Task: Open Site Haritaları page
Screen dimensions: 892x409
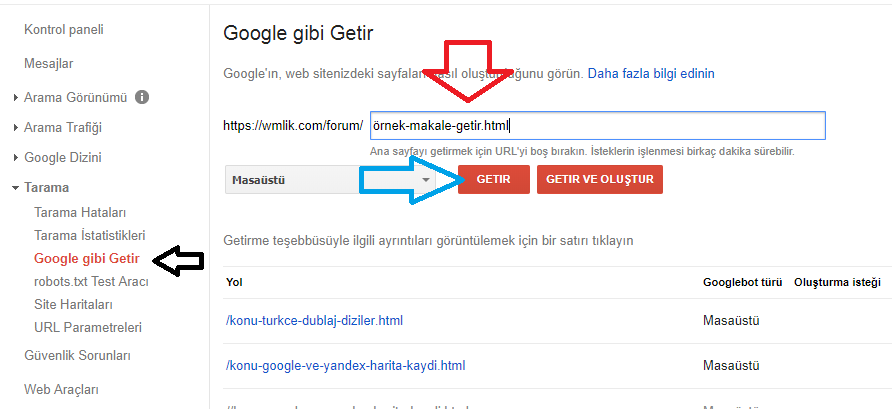Action: 73,304
